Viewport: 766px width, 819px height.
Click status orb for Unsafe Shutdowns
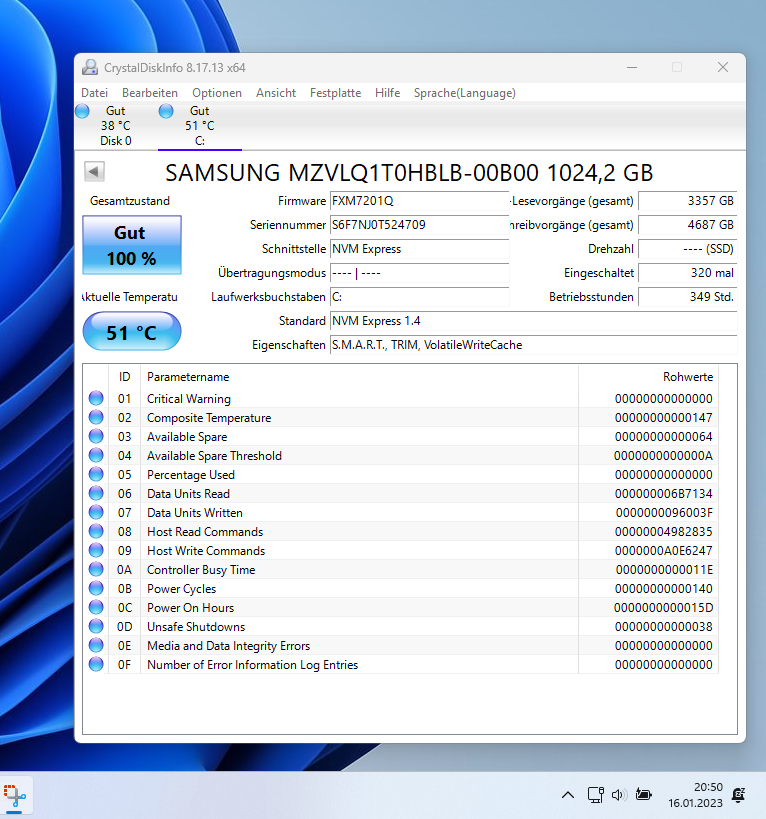[x=96, y=626]
